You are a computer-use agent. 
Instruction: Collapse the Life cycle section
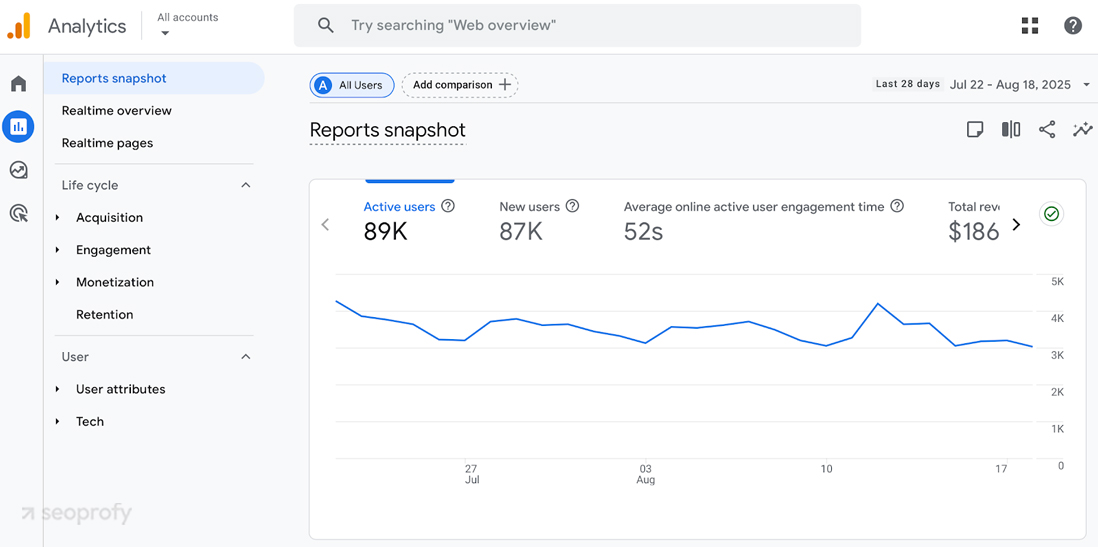tap(246, 185)
